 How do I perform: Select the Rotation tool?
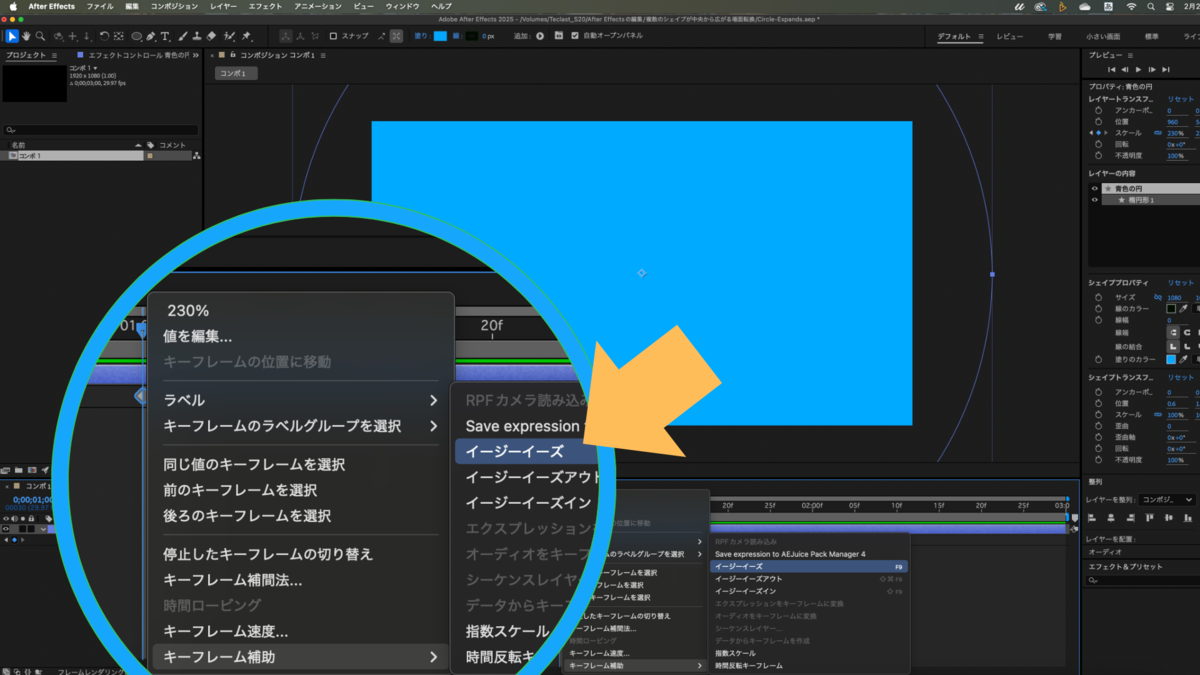[104, 36]
